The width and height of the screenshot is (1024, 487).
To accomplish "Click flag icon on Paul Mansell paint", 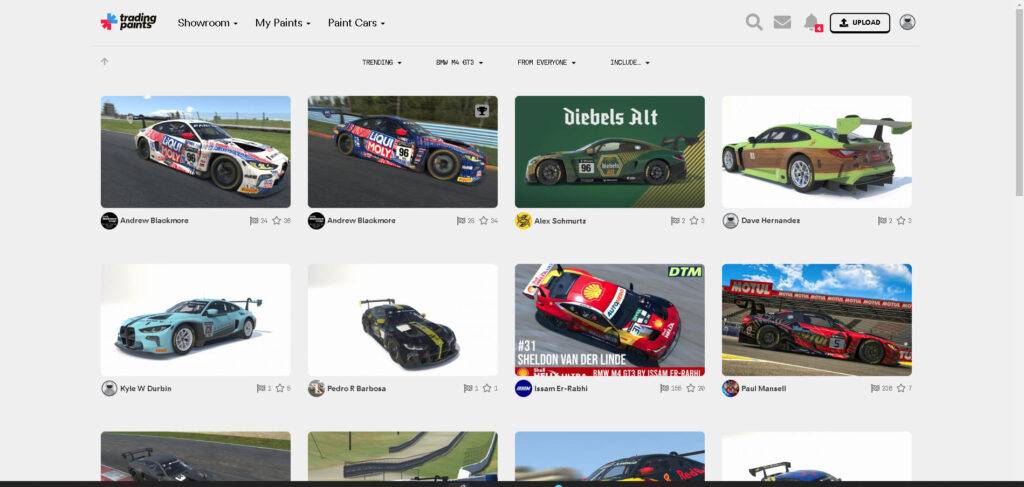I will pyautogui.click(x=874, y=388).
